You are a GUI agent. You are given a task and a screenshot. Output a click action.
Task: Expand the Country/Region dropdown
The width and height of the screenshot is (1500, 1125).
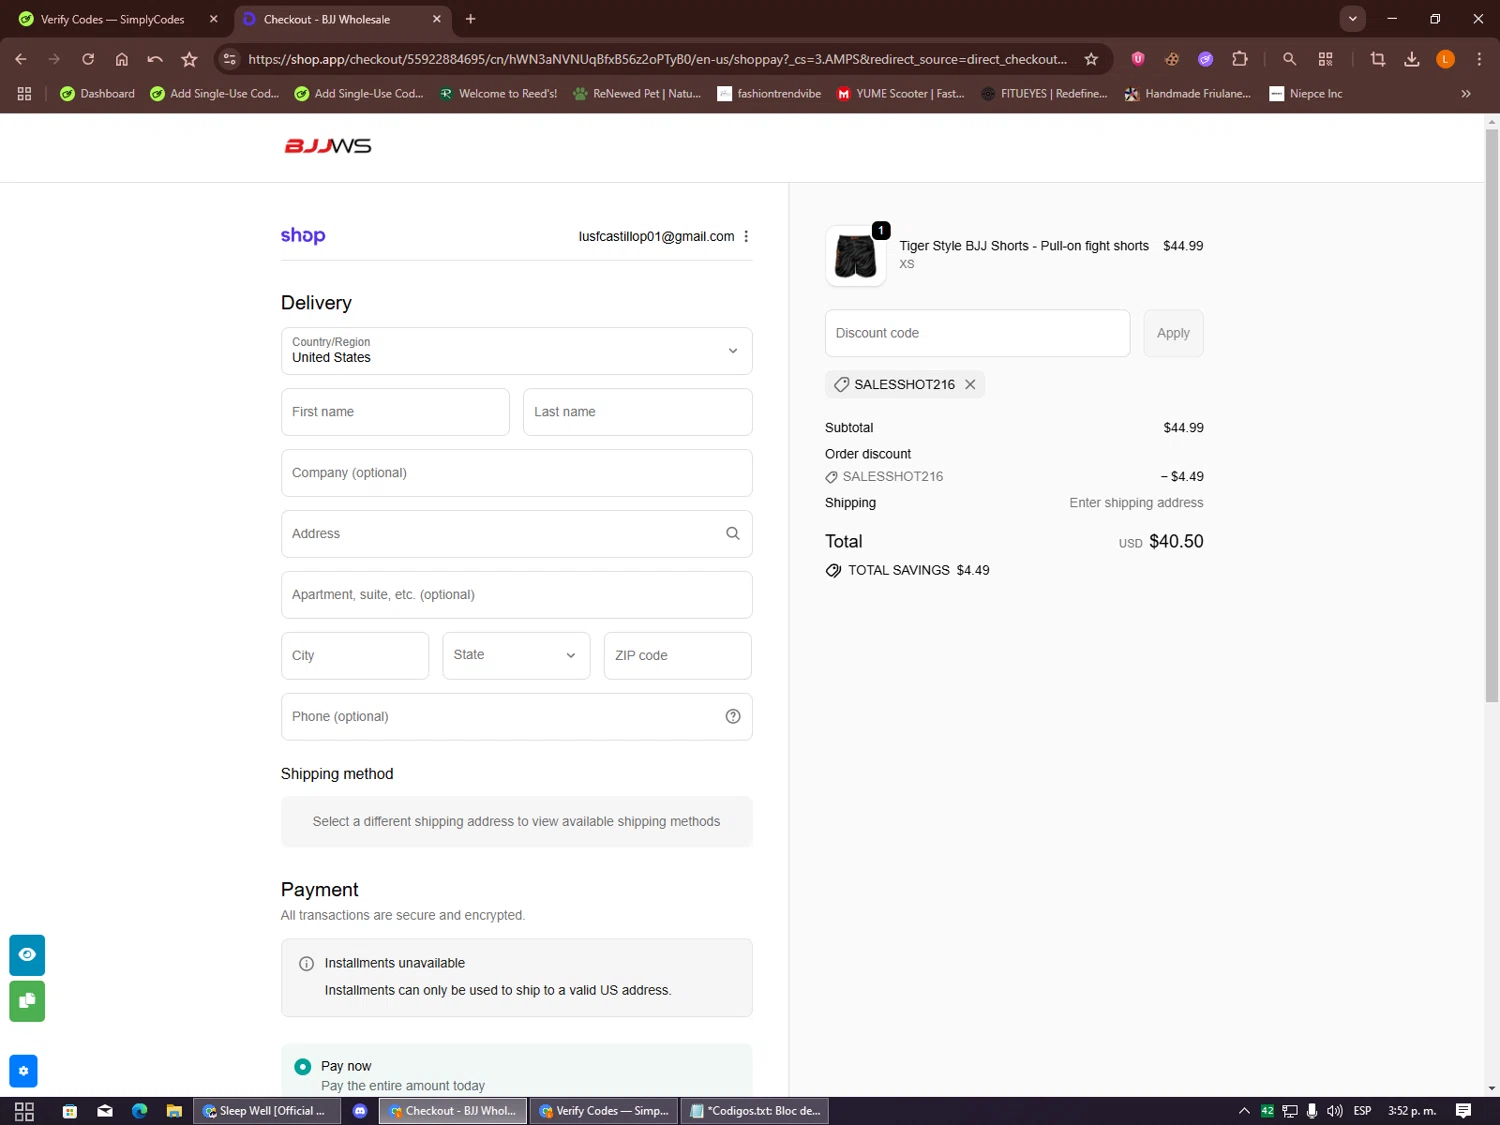click(x=516, y=351)
